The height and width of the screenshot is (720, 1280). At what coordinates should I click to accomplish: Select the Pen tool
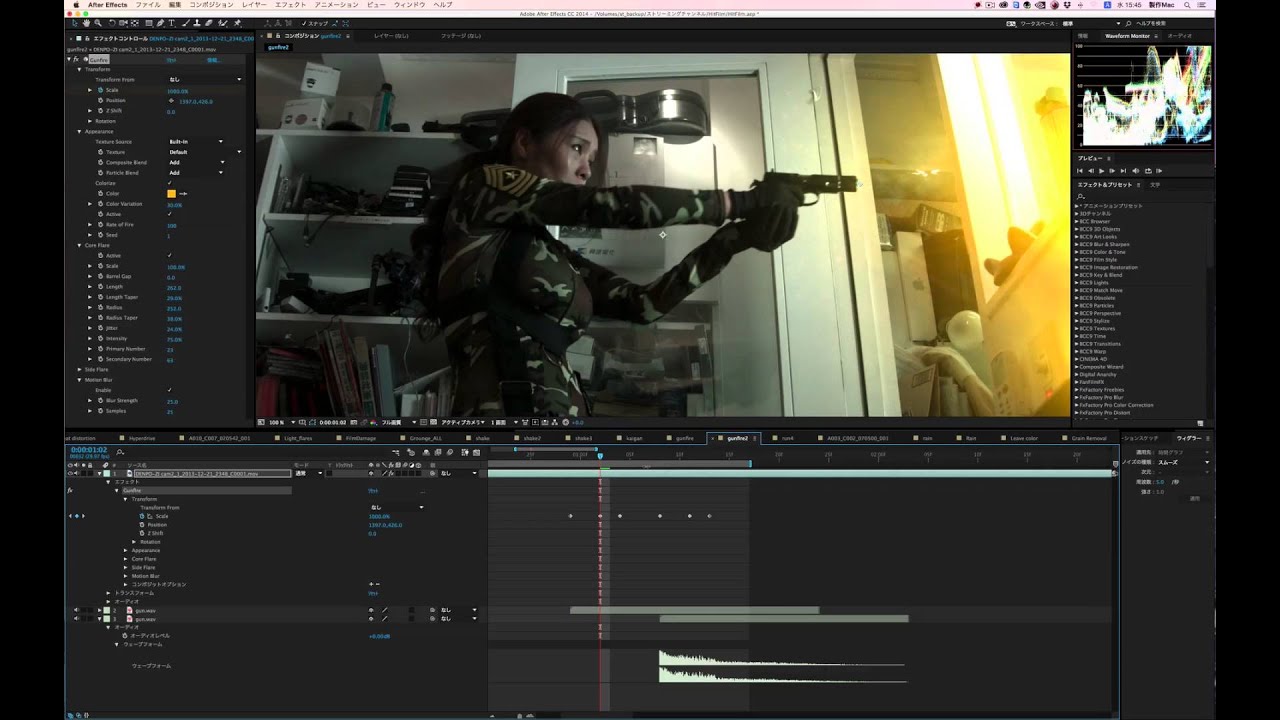pos(160,23)
